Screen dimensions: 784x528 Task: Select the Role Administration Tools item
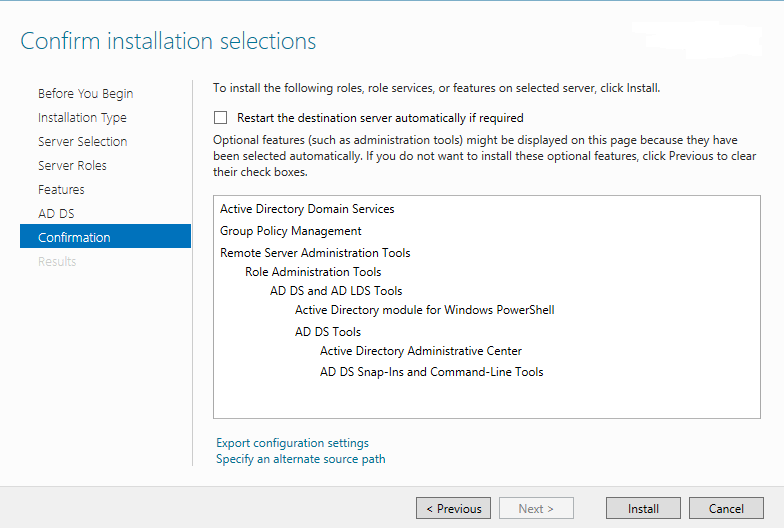pyautogui.click(x=313, y=271)
